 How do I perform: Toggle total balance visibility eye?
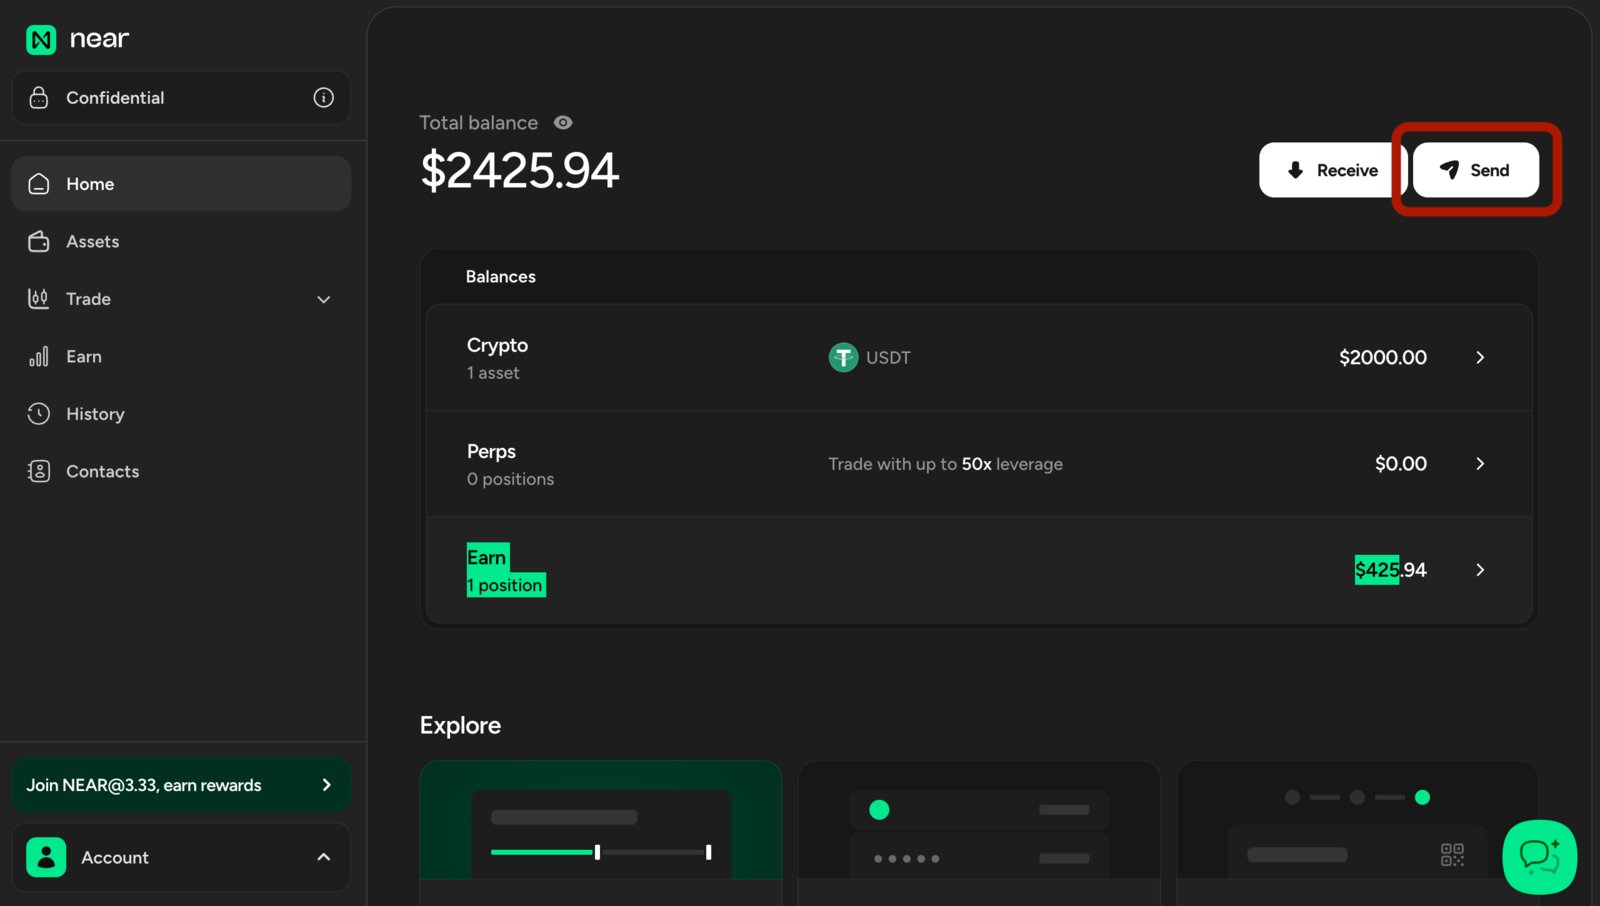[x=563, y=122]
